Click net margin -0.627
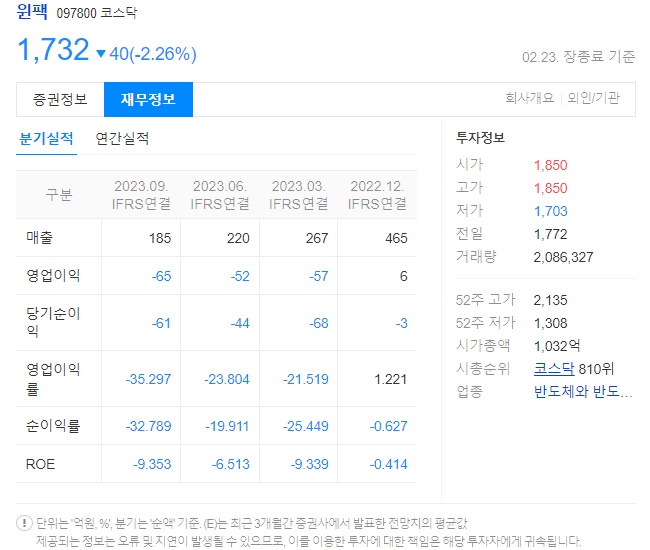Image resolution: width=650 pixels, height=550 pixels. [388, 426]
